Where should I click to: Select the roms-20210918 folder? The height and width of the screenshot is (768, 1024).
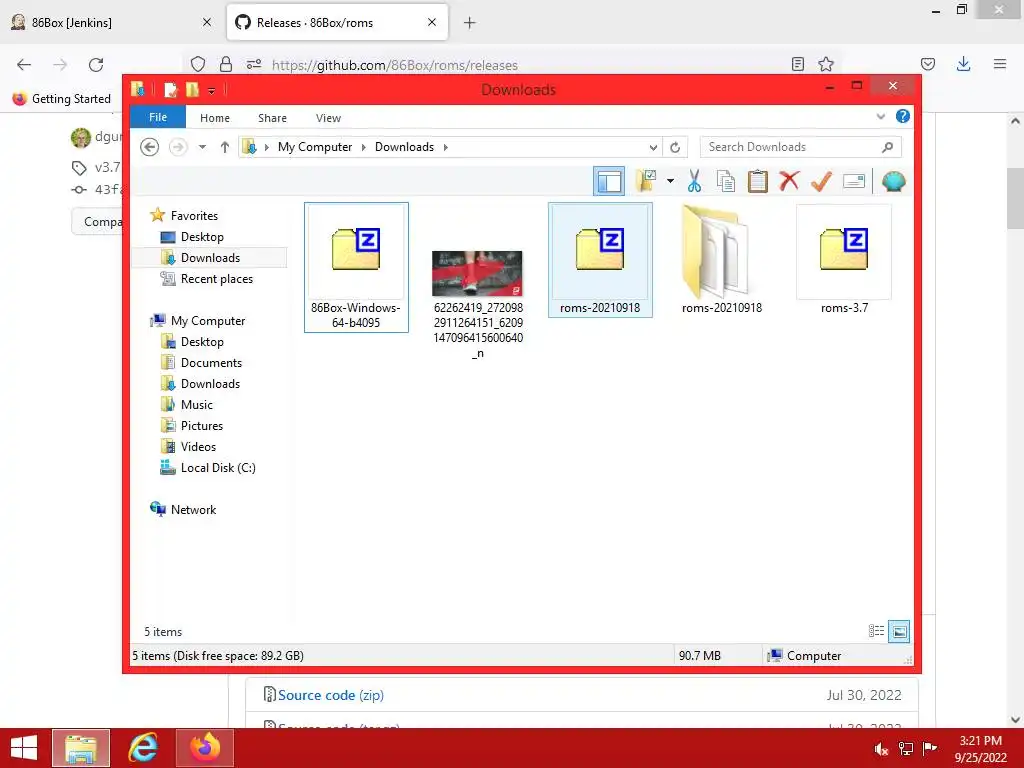722,260
